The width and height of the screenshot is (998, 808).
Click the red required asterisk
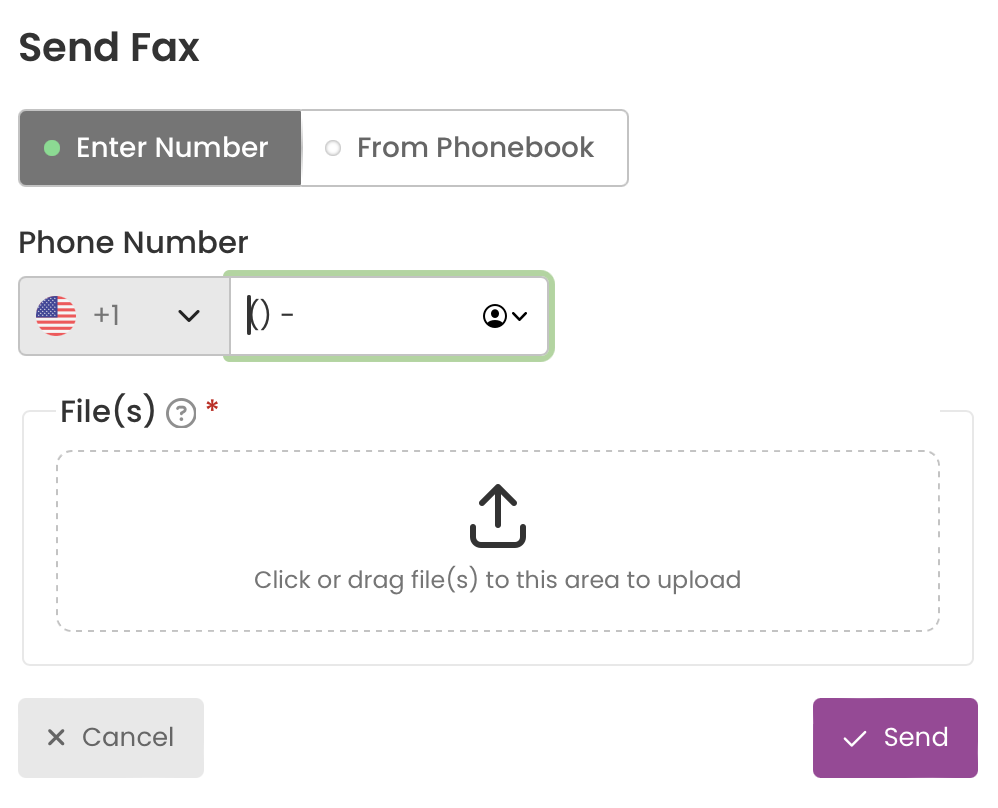pyautogui.click(x=212, y=406)
